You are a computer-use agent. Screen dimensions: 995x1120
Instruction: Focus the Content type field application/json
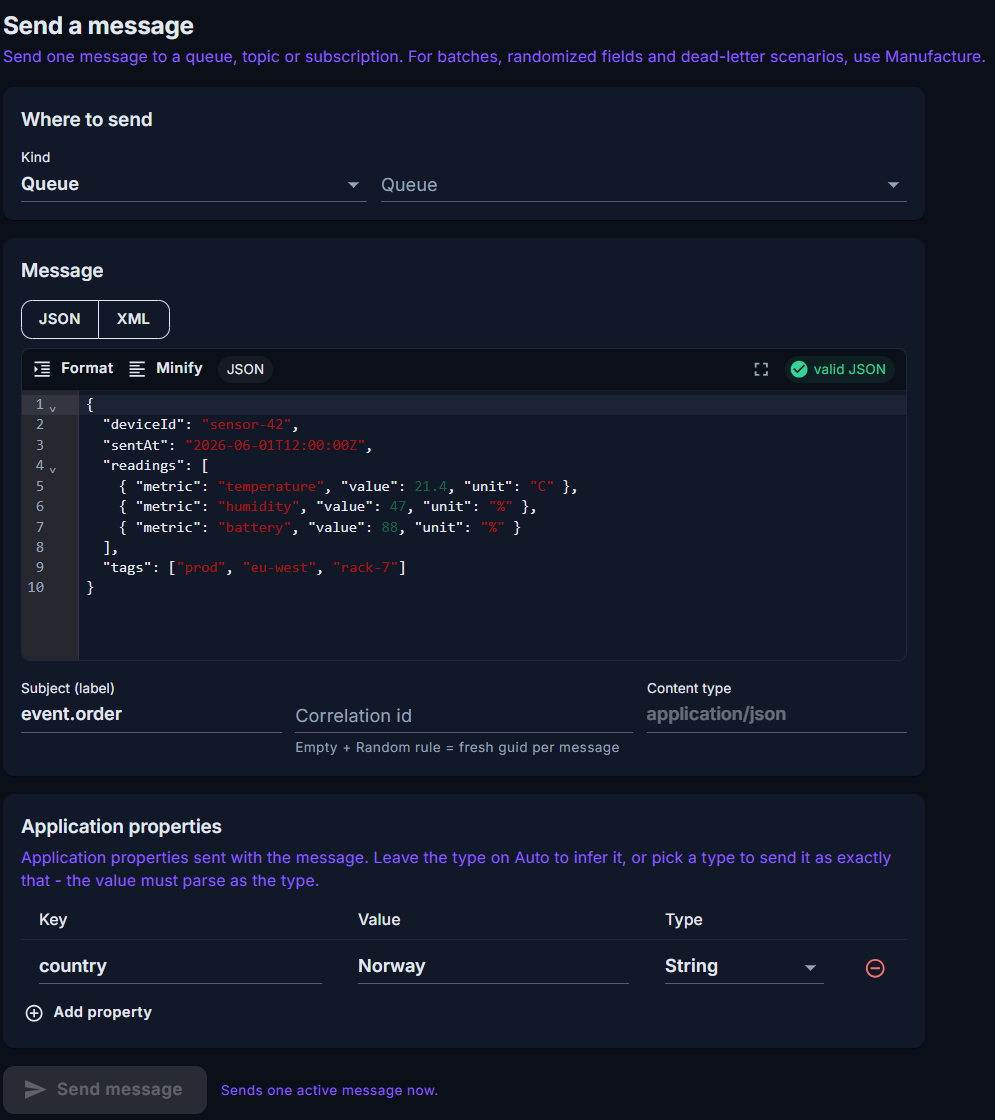point(776,714)
